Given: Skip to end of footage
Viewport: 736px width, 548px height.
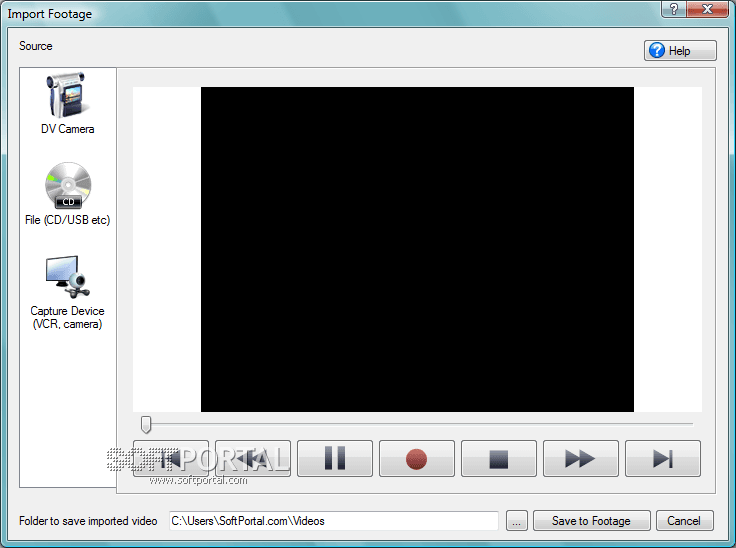Looking at the screenshot, I should point(663,458).
